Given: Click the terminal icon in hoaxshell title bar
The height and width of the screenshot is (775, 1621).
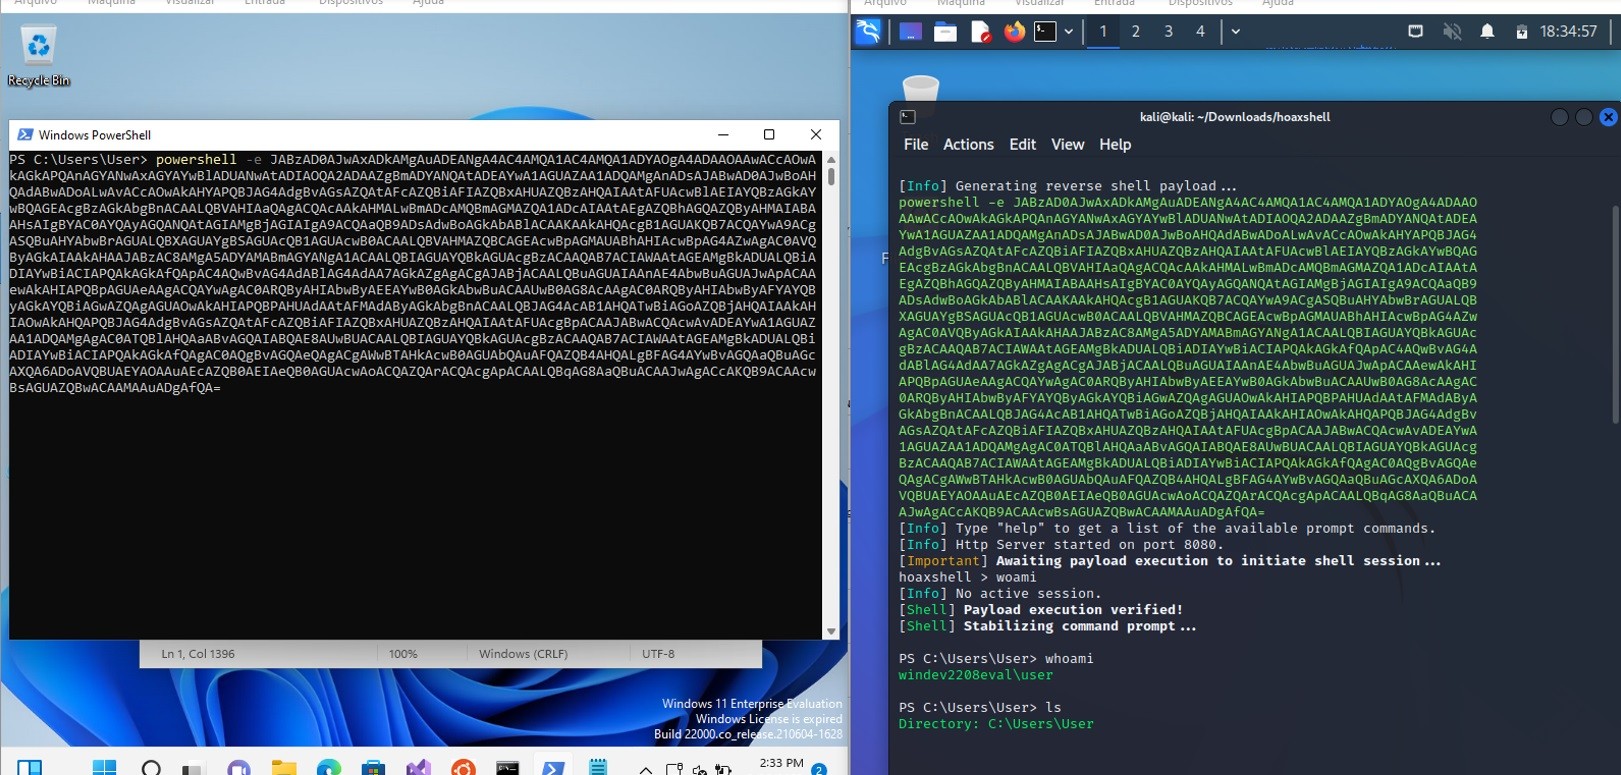Looking at the screenshot, I should 908,117.
